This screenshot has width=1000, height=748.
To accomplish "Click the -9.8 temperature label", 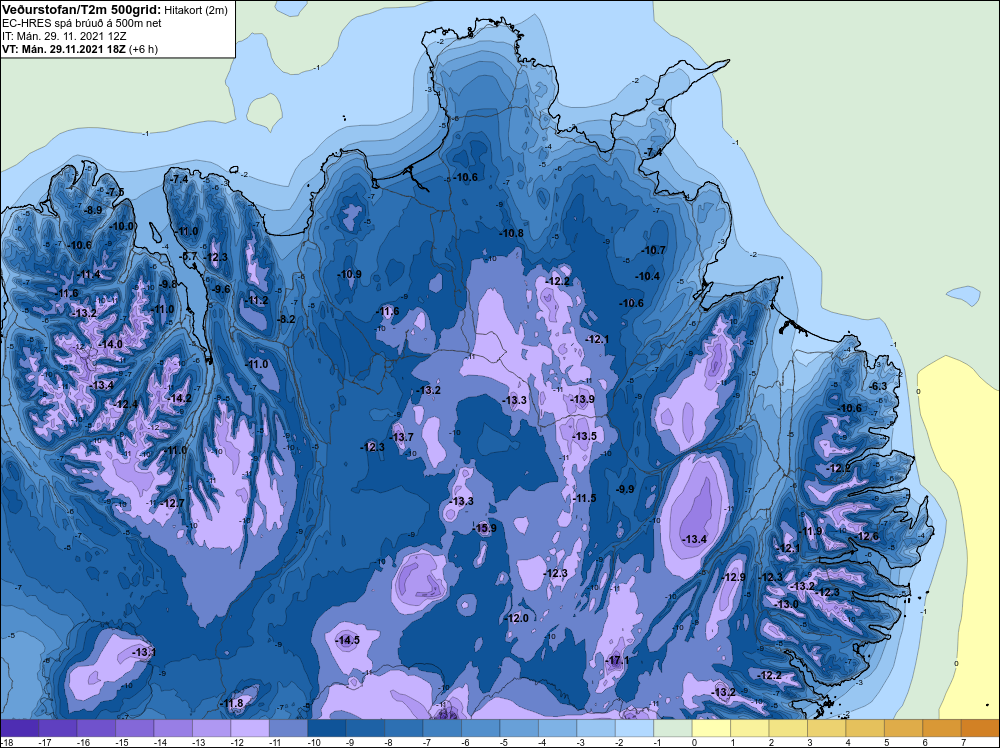I will point(168,284).
